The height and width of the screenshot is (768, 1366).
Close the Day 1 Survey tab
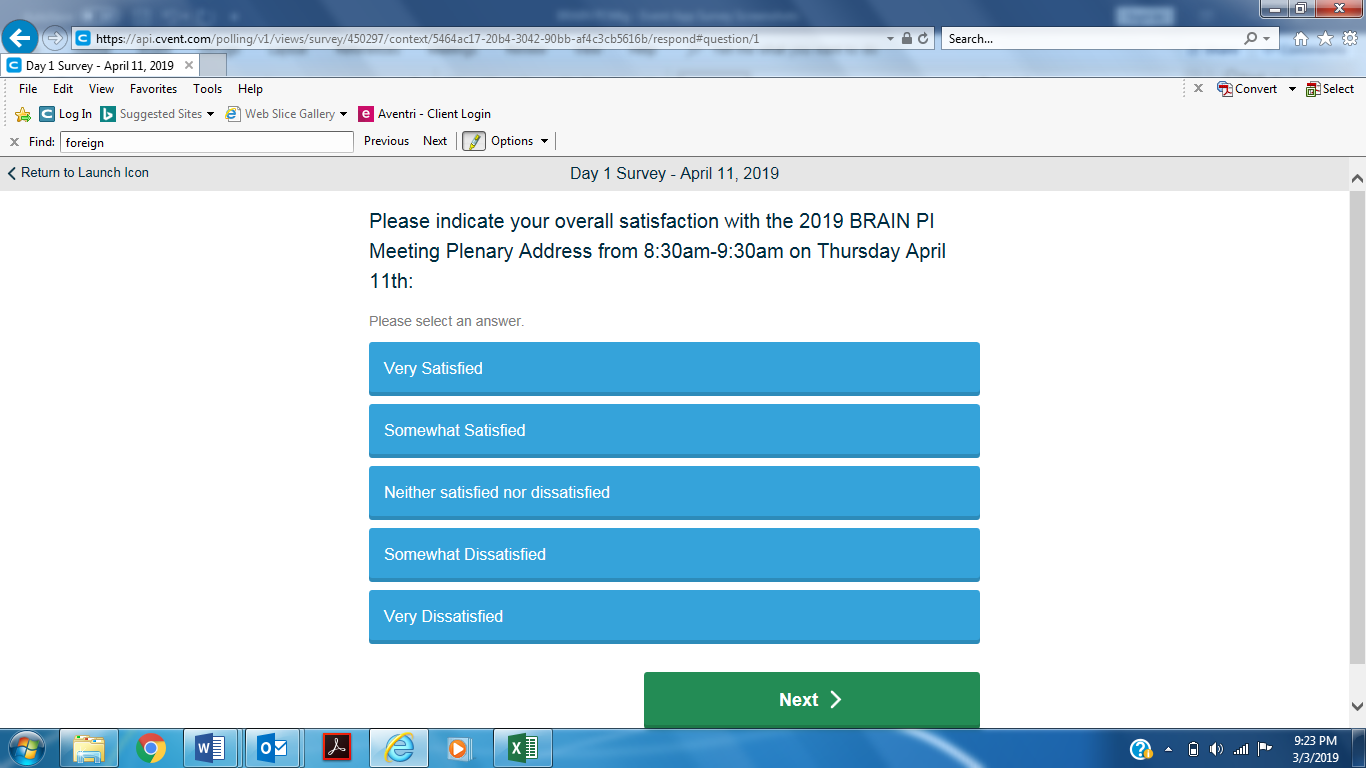coord(188,65)
